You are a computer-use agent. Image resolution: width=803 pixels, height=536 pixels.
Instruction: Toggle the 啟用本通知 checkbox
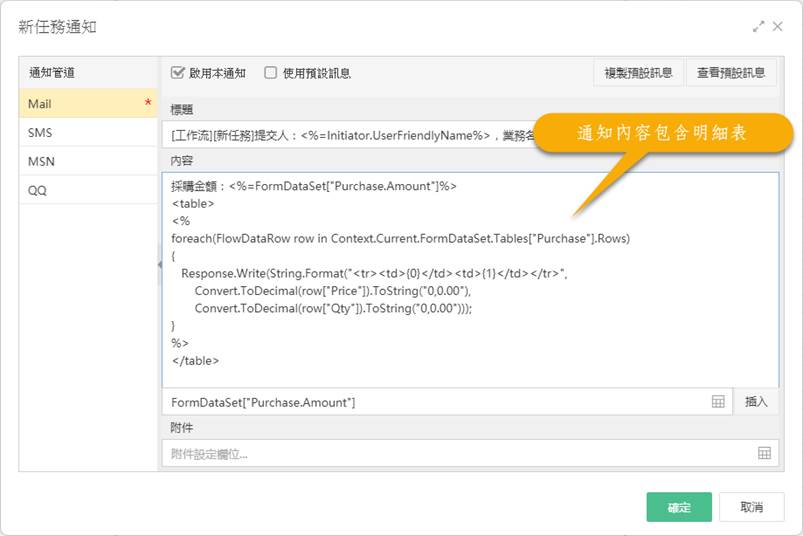(177, 73)
